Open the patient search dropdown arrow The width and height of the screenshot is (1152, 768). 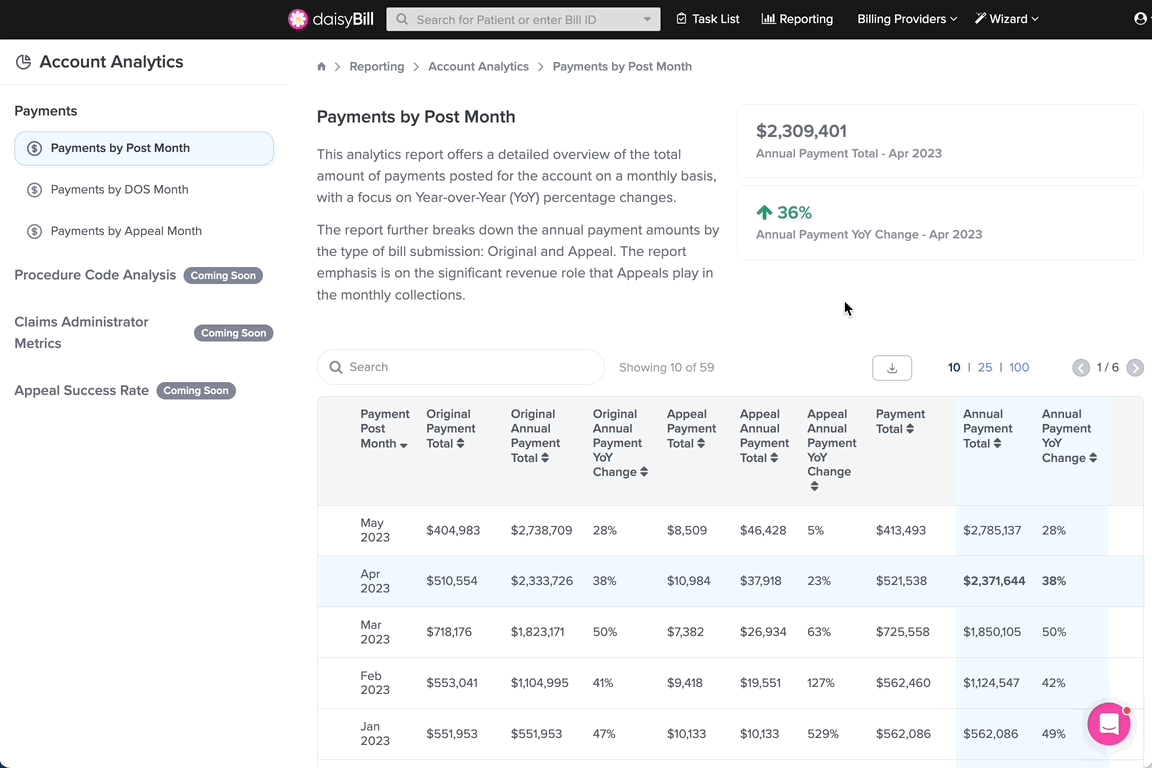coord(647,20)
